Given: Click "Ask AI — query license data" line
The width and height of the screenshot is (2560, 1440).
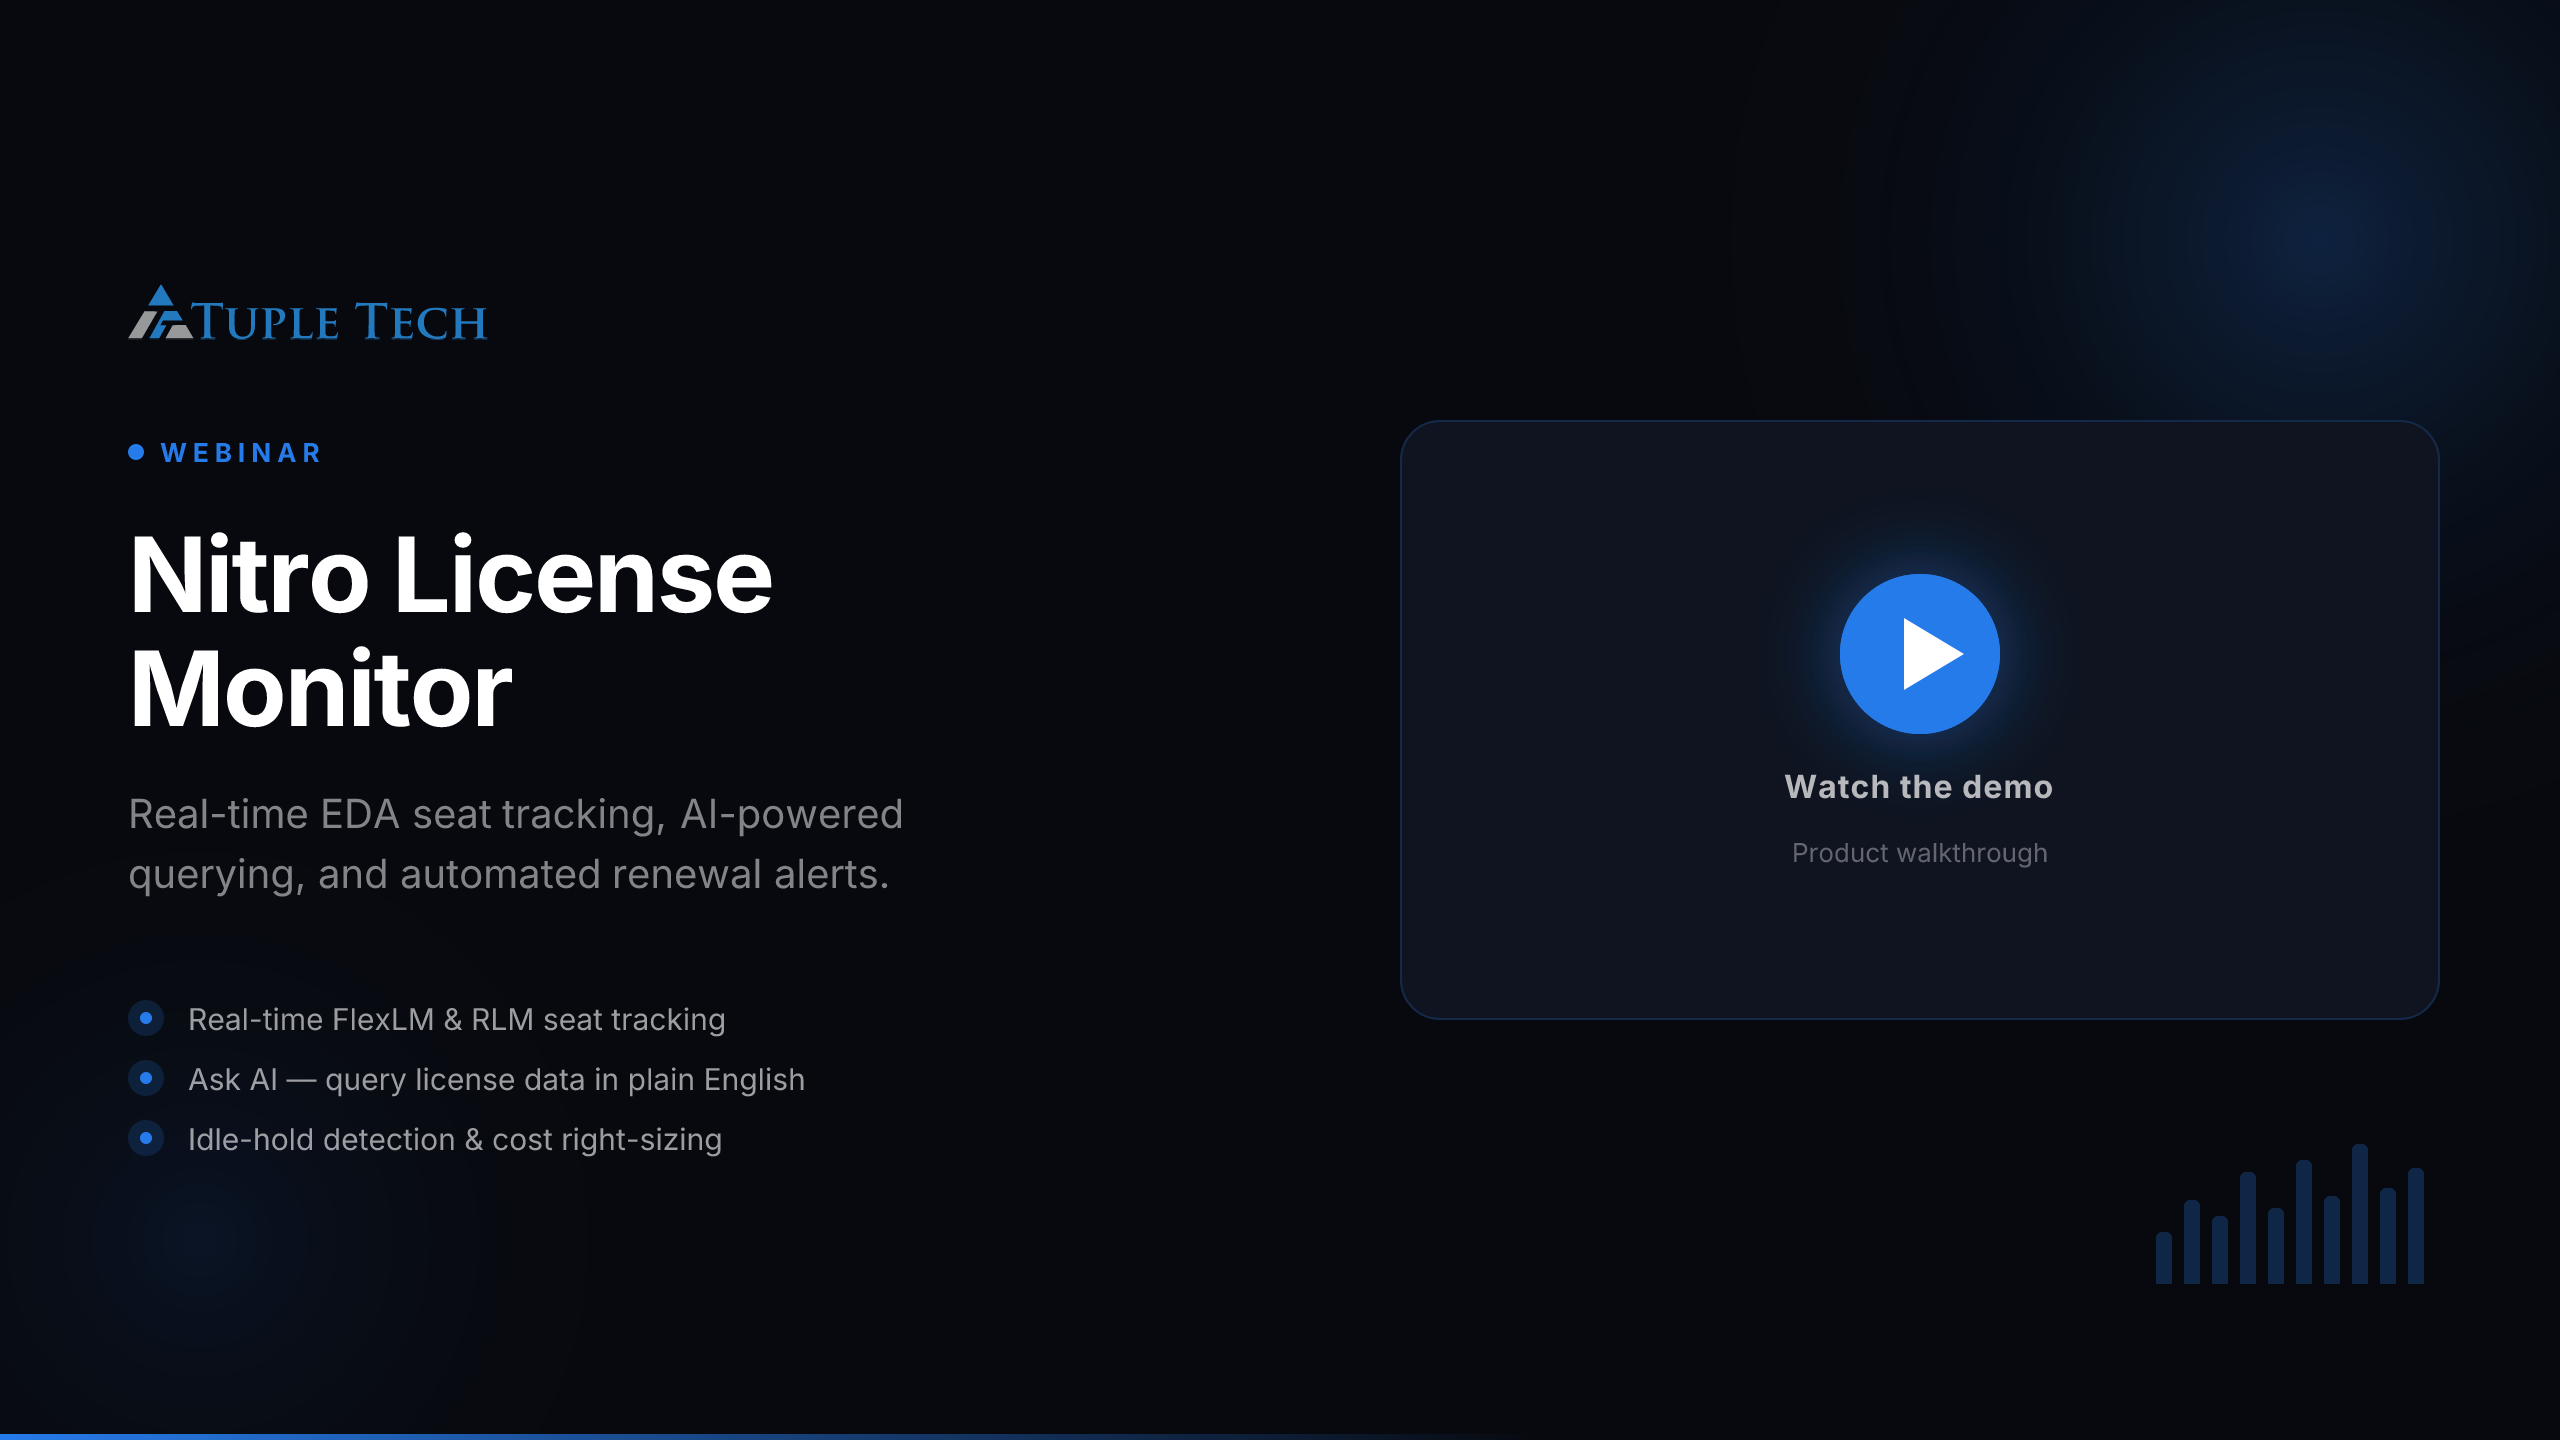Looking at the screenshot, I should (x=497, y=1079).
